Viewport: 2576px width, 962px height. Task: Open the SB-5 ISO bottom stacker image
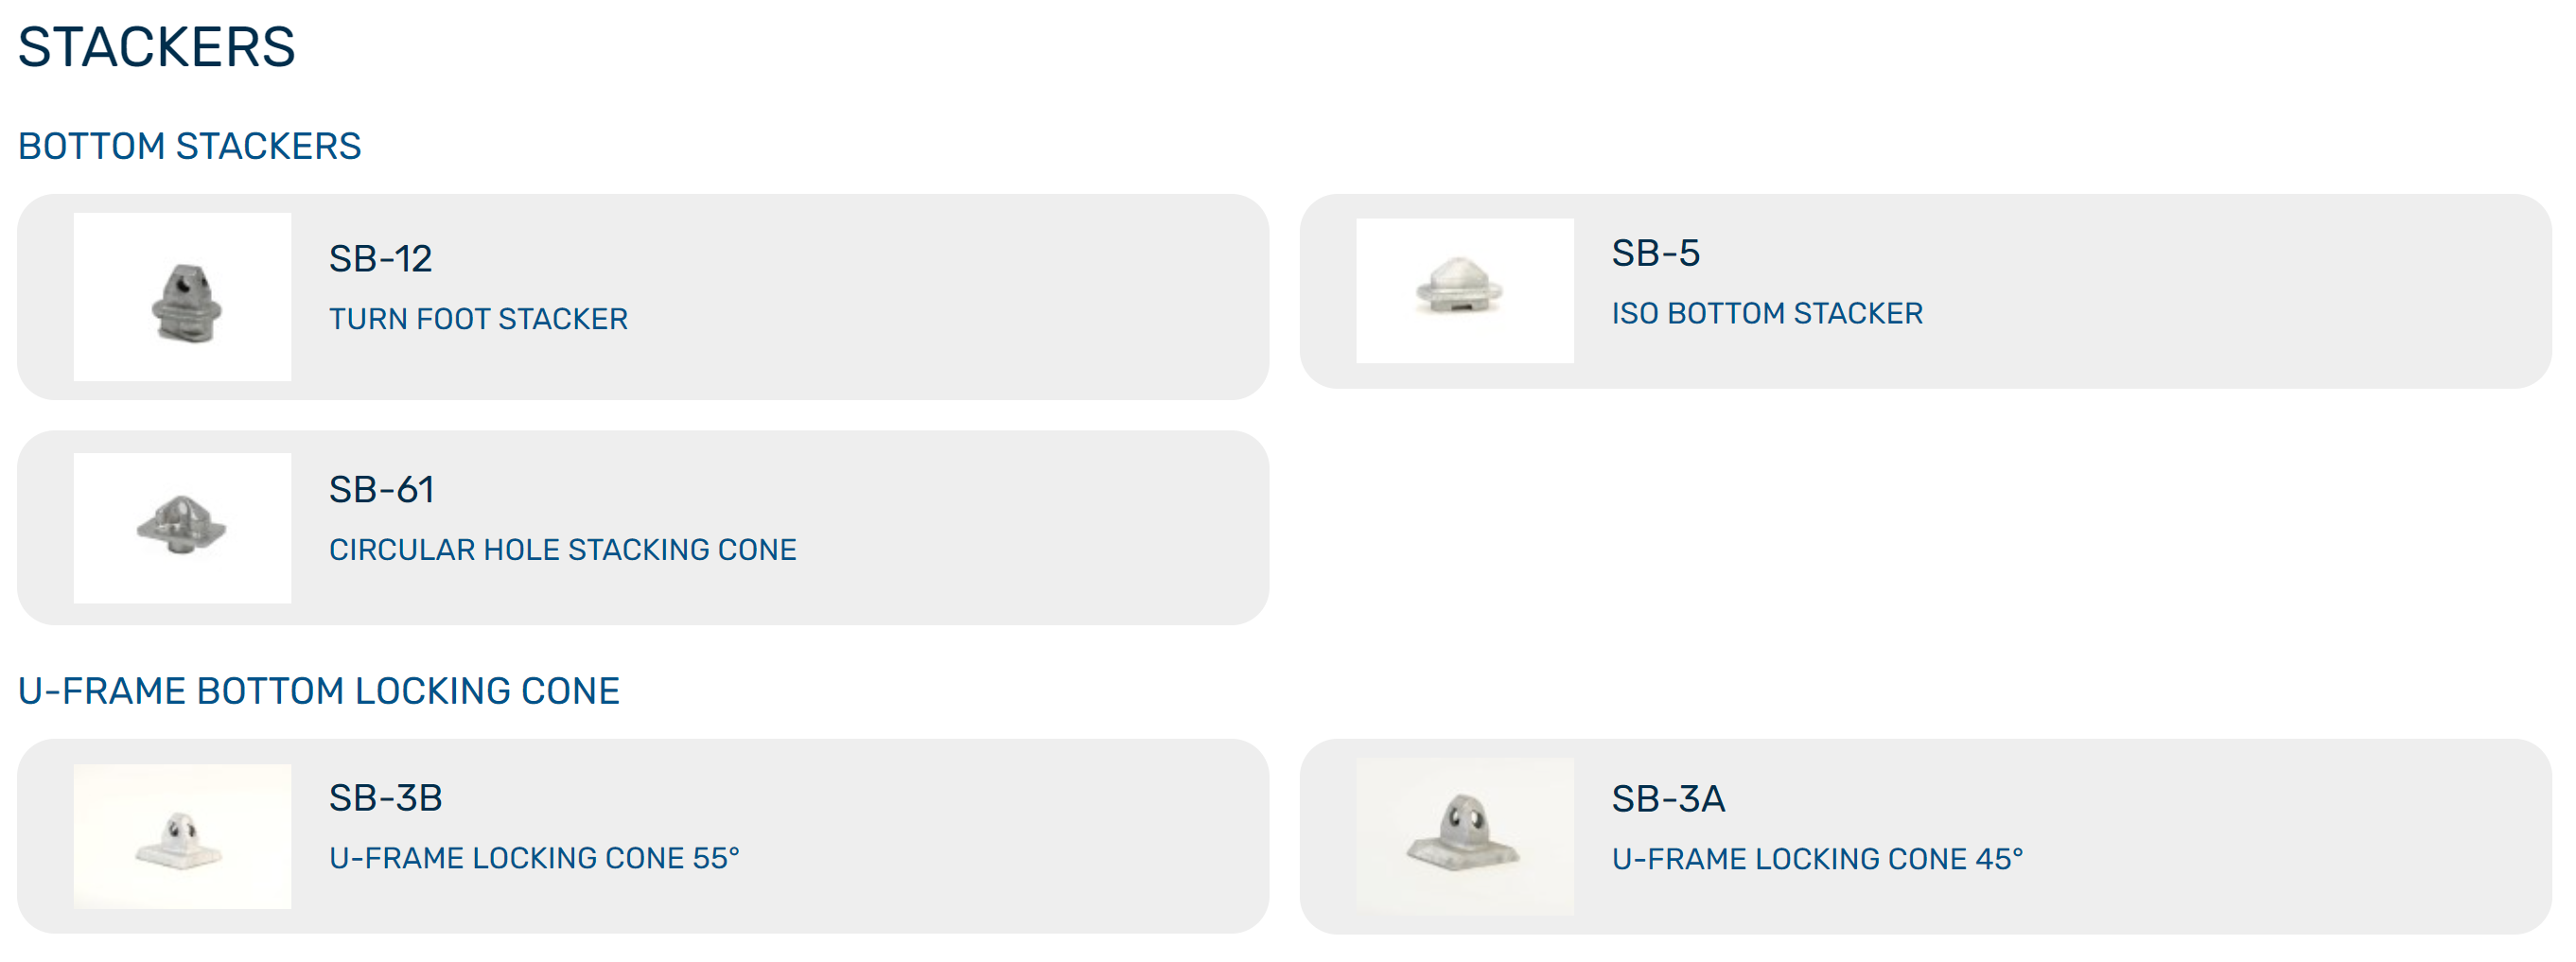[x=1464, y=290]
